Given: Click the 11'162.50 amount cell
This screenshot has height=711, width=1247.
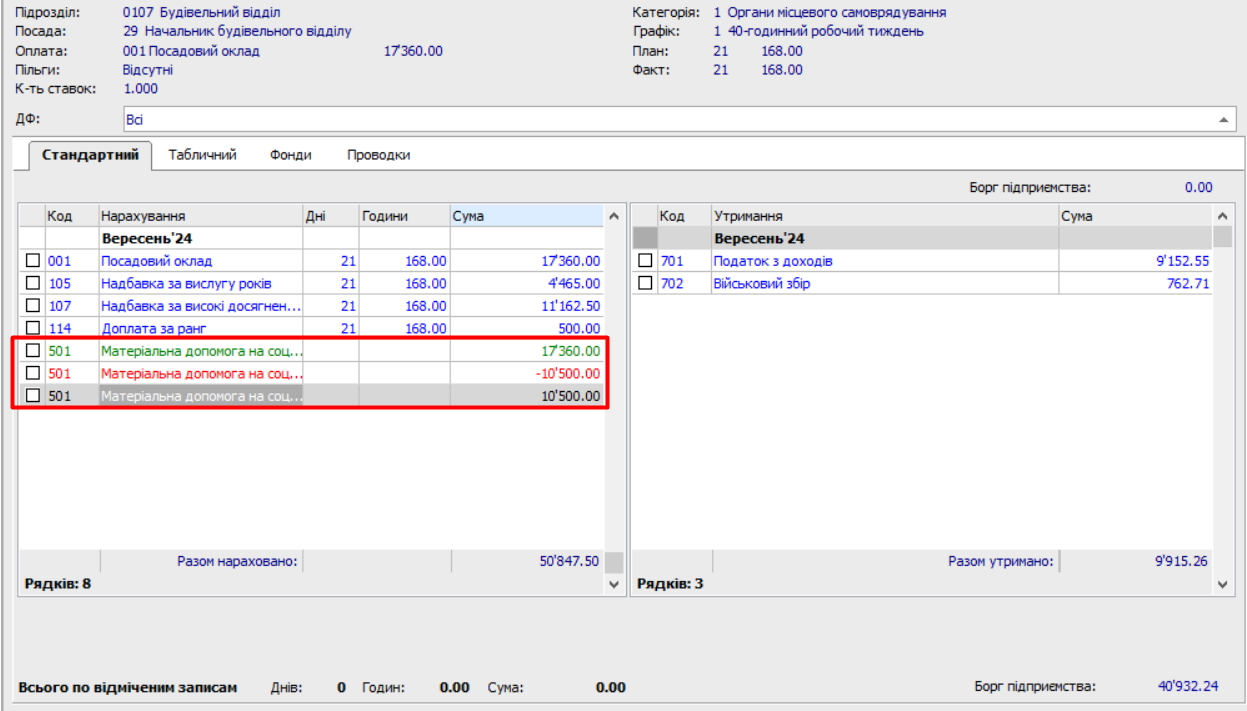Looking at the screenshot, I should tap(527, 306).
